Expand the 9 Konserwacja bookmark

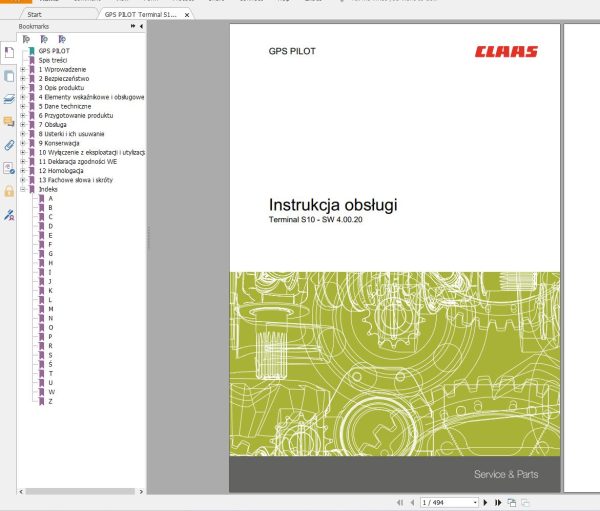tap(23, 143)
